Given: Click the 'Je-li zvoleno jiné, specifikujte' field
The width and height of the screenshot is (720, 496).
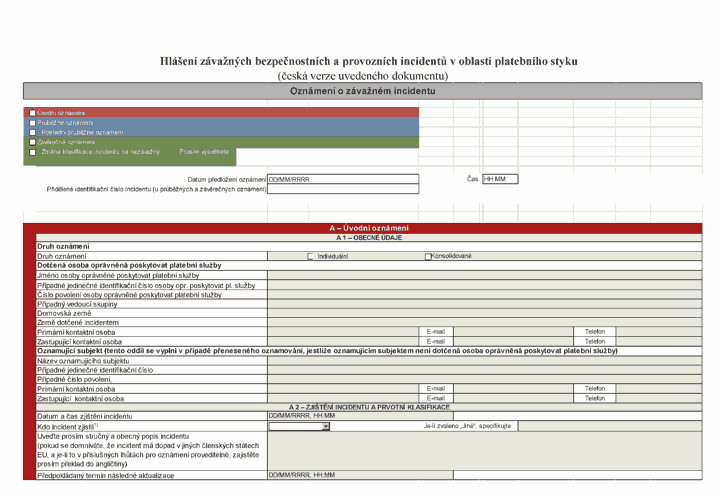Looking at the screenshot, I should tap(610, 426).
